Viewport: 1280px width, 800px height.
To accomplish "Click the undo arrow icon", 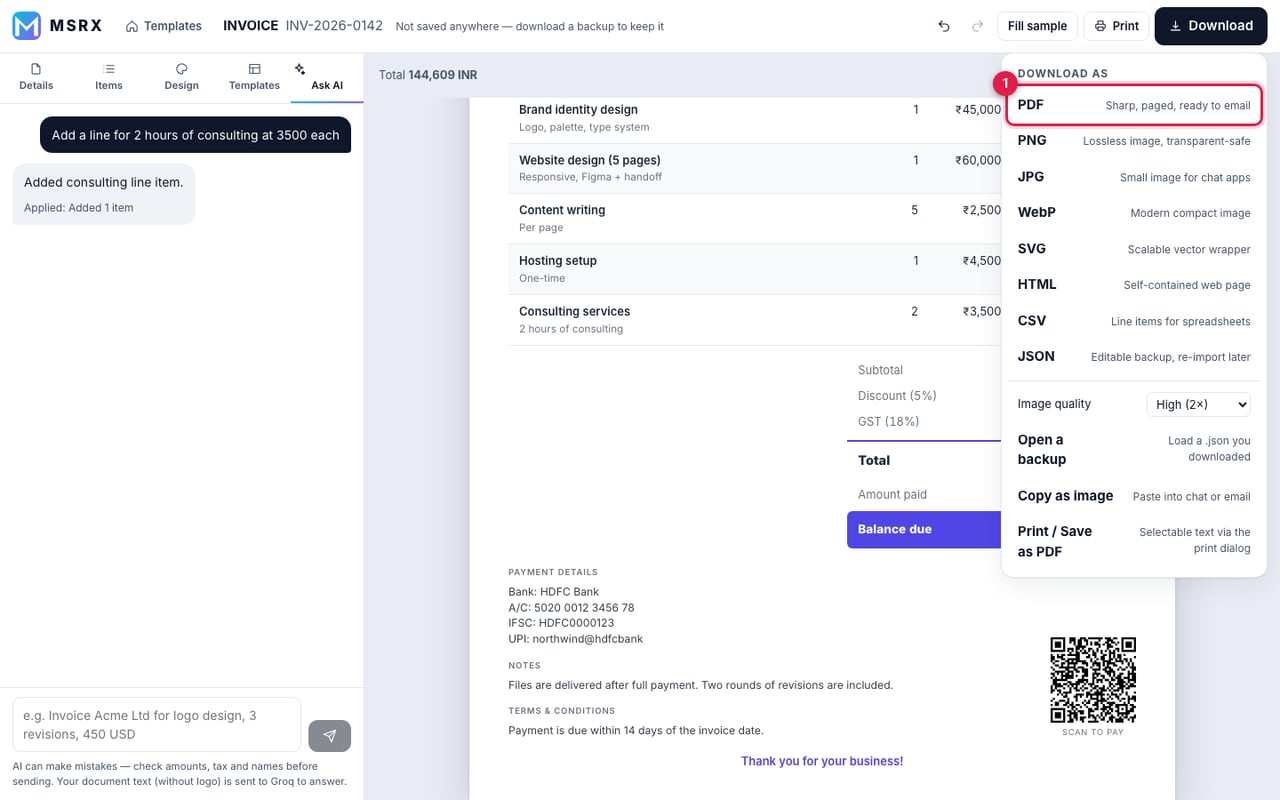I will 944,26.
